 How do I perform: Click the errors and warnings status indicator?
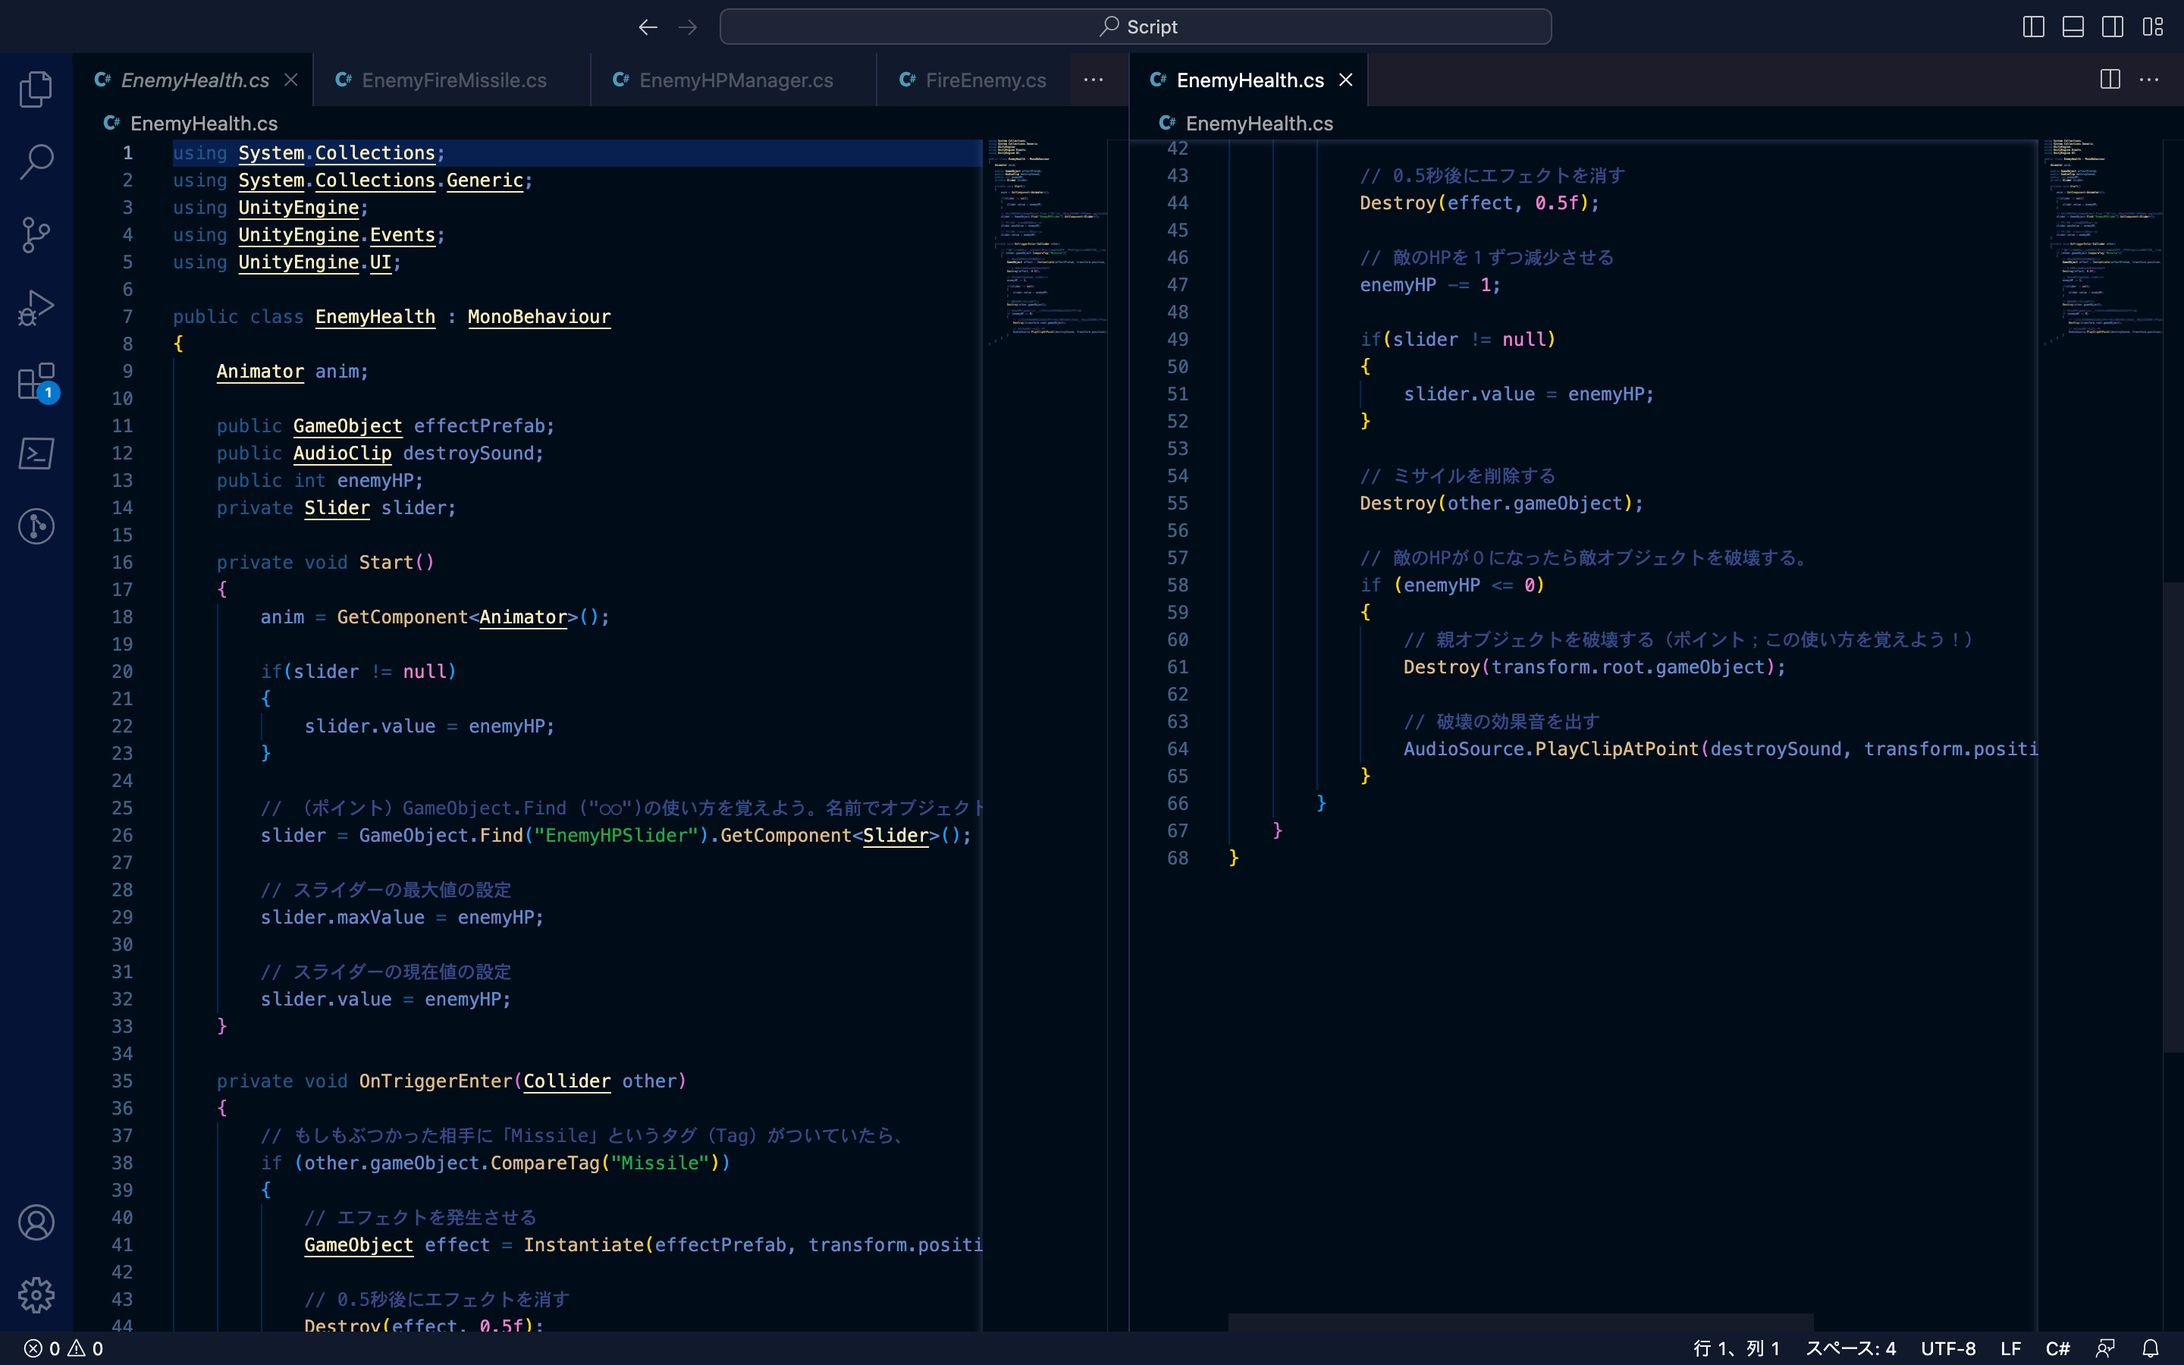[x=63, y=1348]
